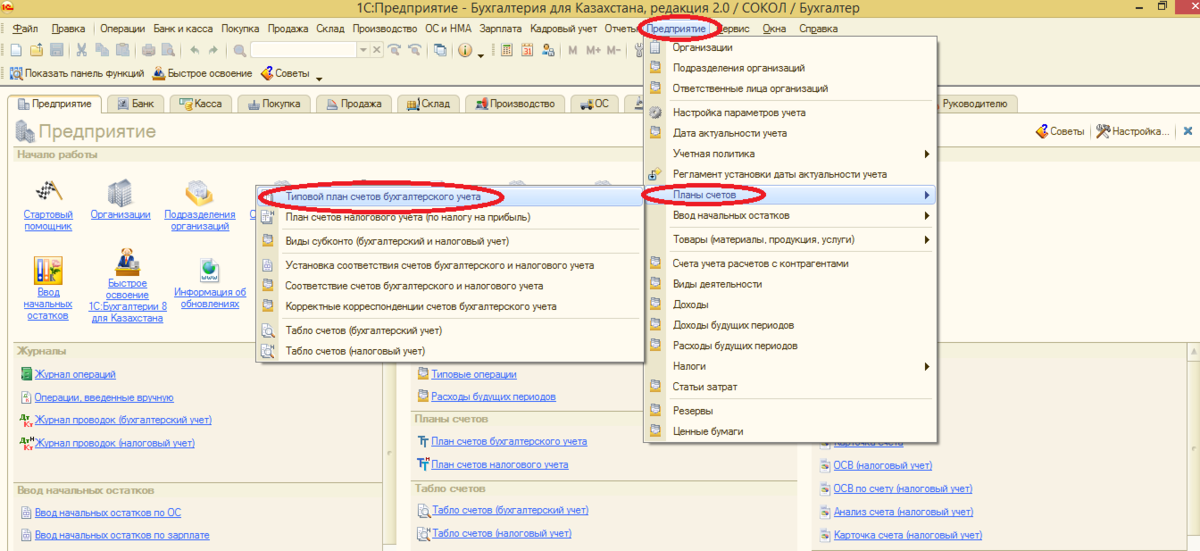This screenshot has width=1200, height=551.
Task: Expand the Налоги submenu
Action: click(x=927, y=366)
